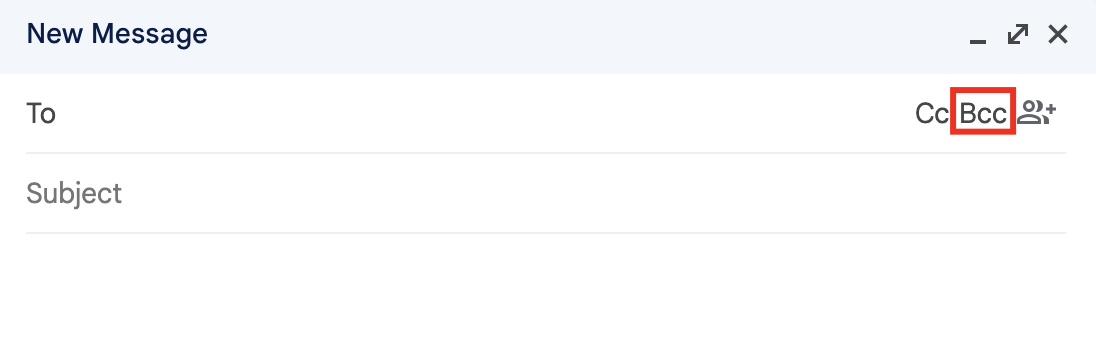Place cursor in Subject placeholder text
1096x364 pixels.
(74, 194)
